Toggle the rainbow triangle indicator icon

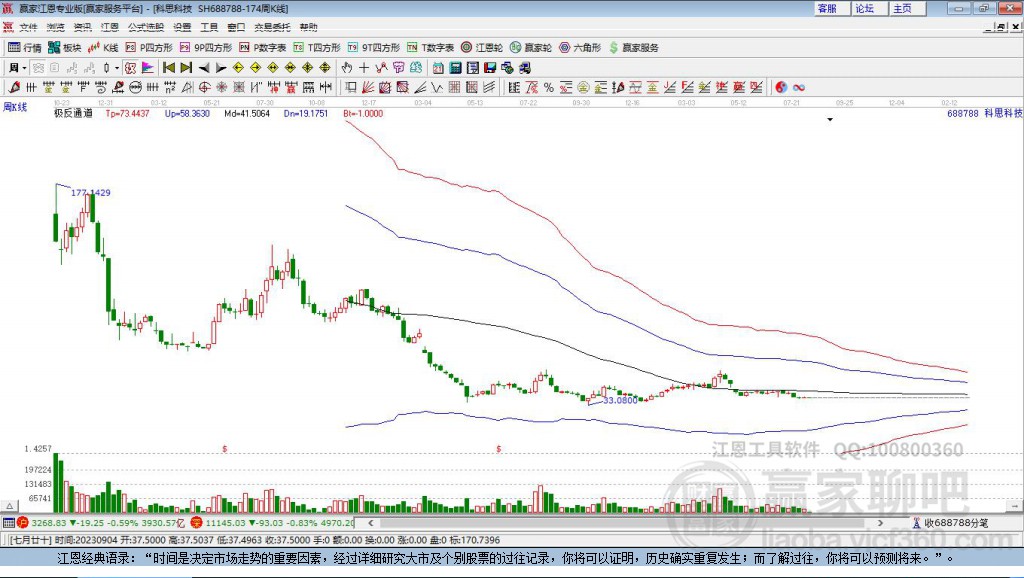148,68
